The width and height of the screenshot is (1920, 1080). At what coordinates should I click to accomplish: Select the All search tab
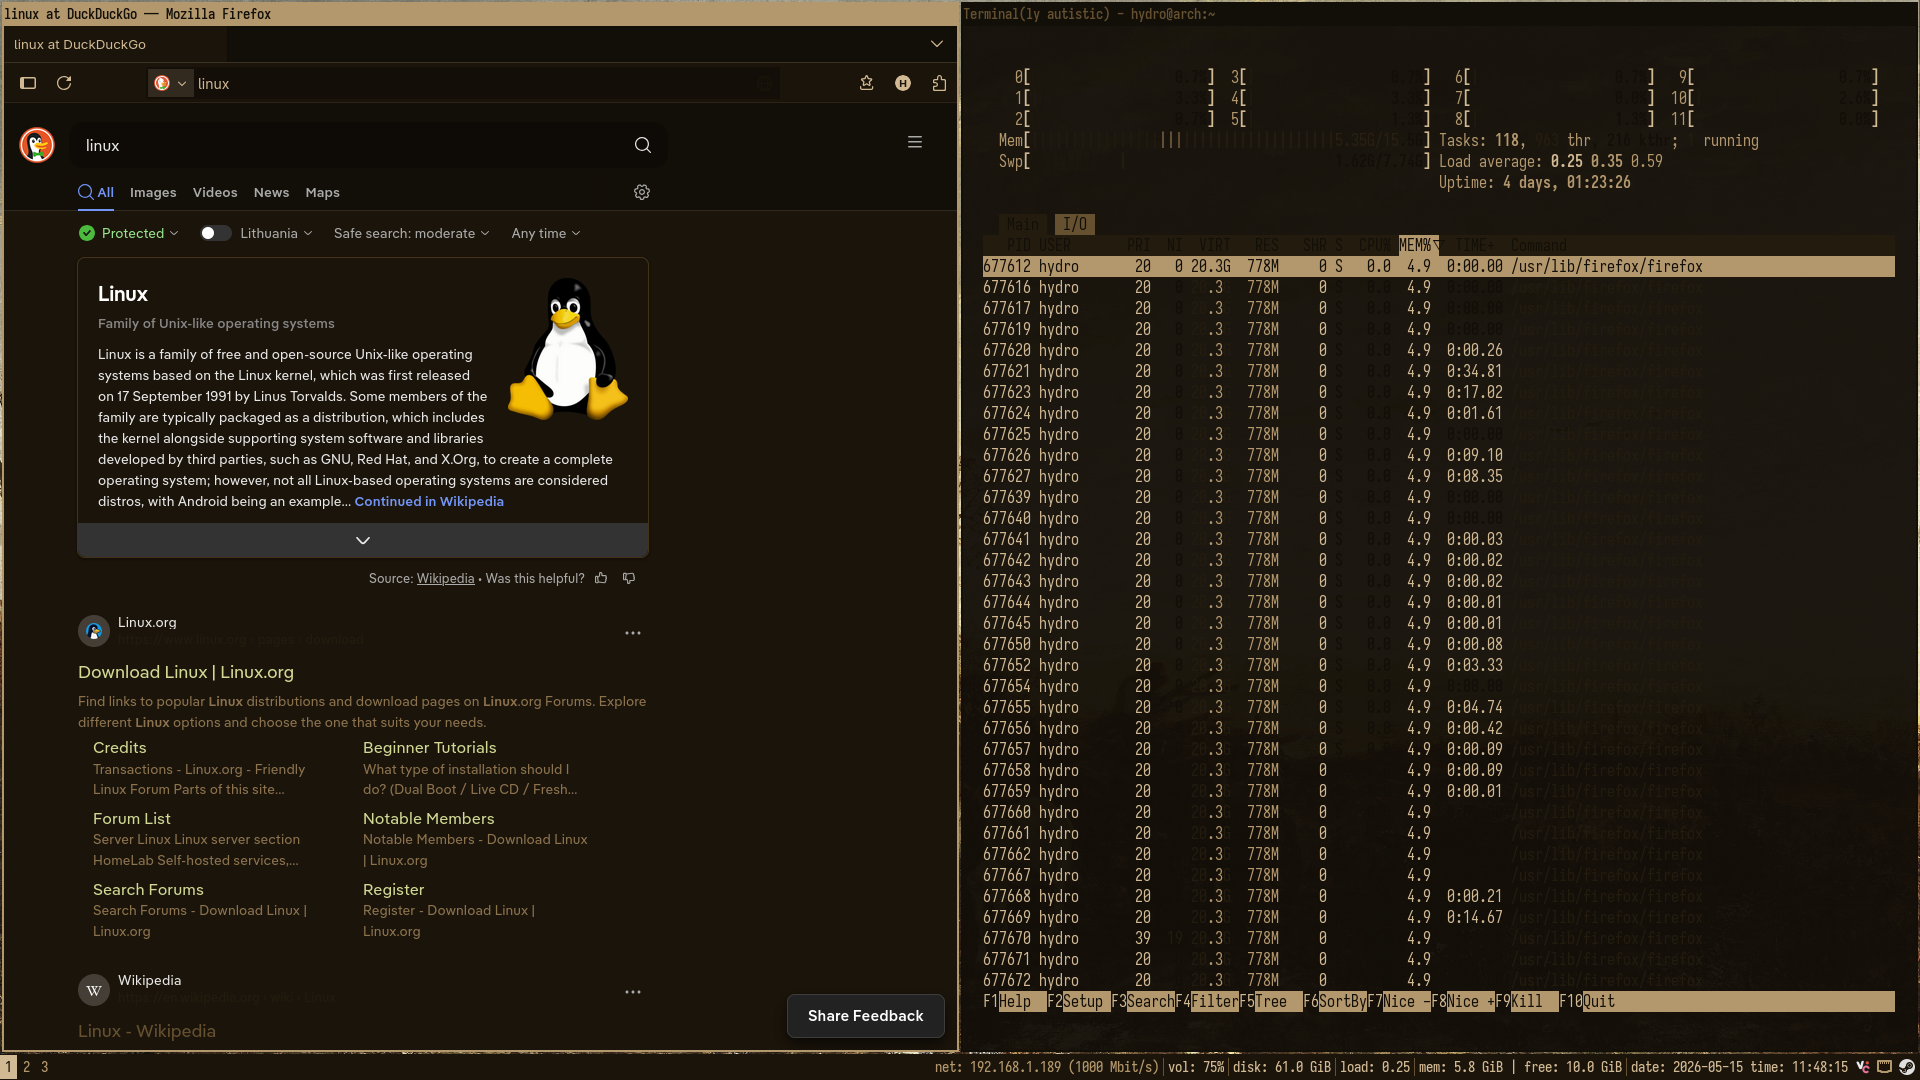(x=96, y=192)
